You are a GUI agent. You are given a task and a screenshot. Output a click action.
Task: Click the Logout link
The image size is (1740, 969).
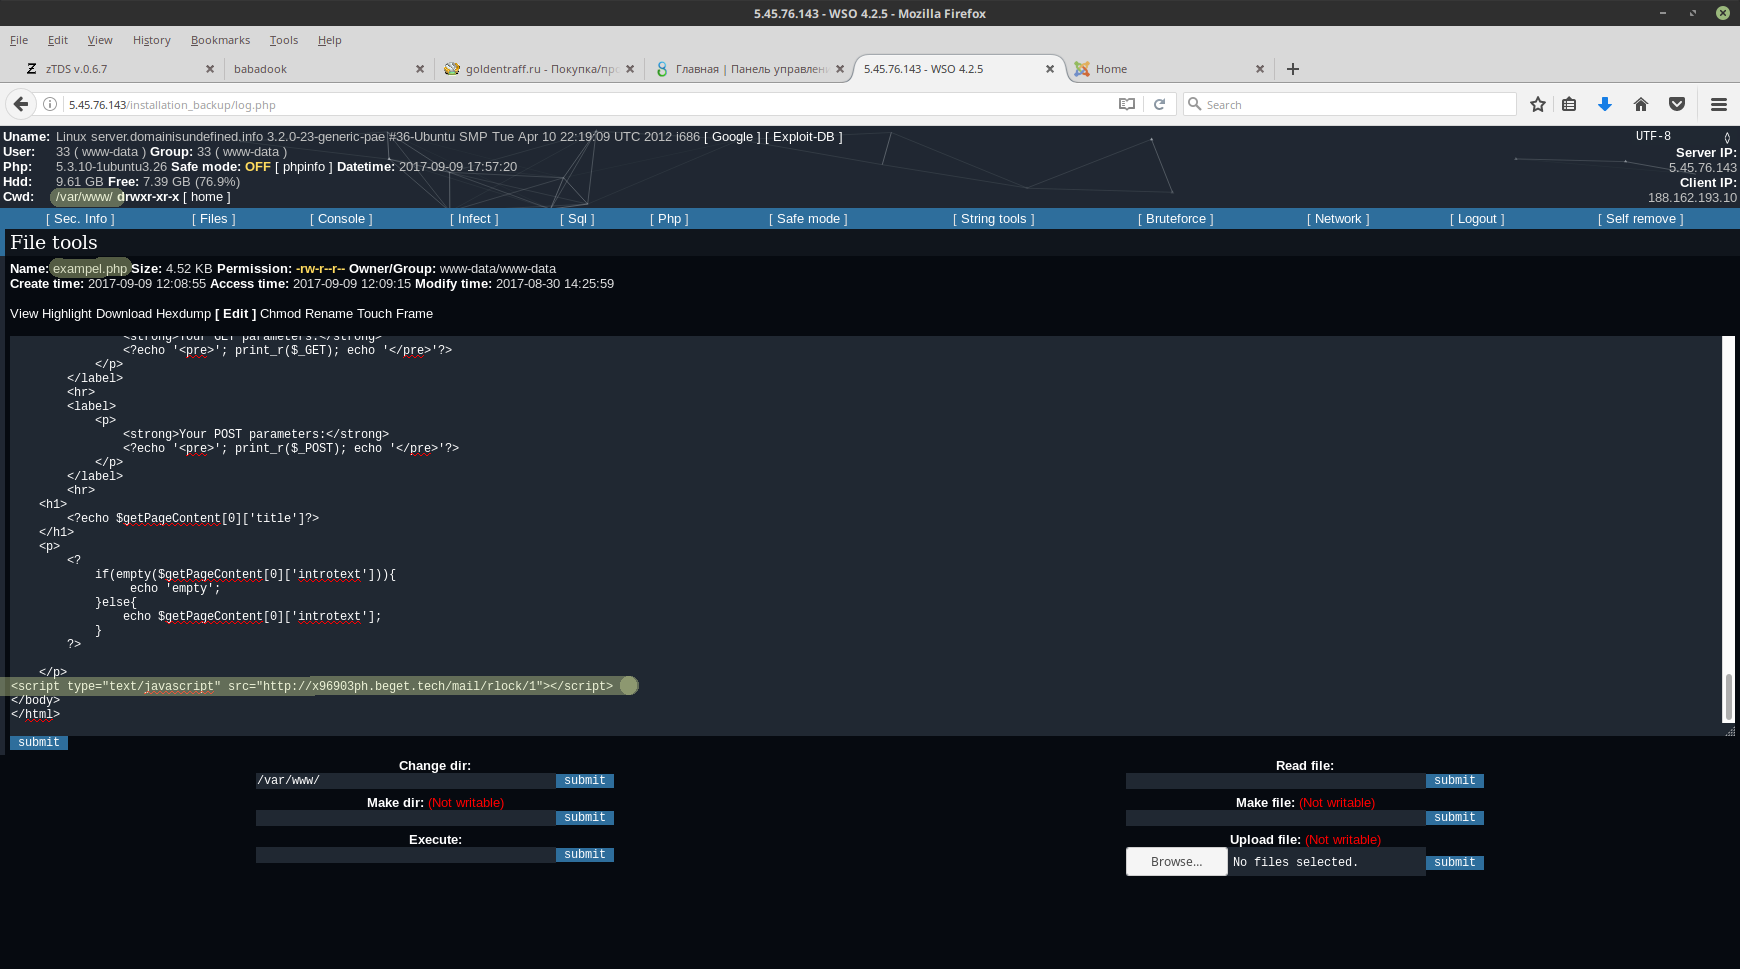(x=1477, y=219)
